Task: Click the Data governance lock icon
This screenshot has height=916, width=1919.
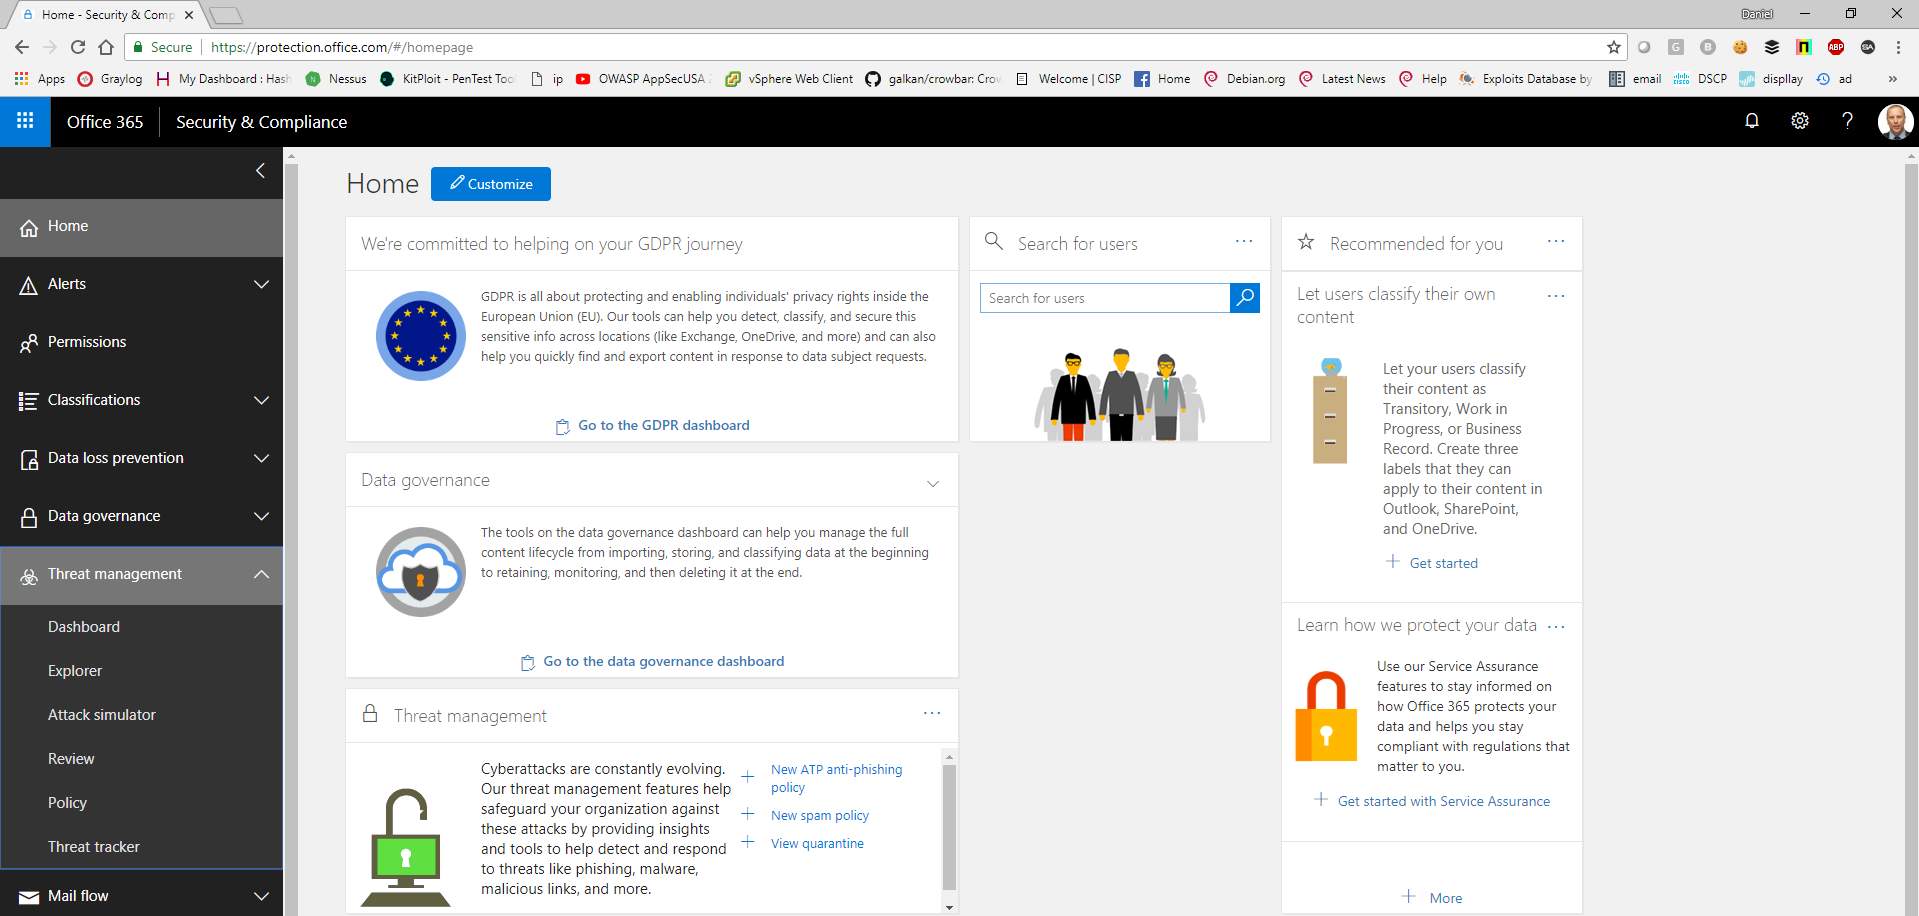Action: coord(28,516)
